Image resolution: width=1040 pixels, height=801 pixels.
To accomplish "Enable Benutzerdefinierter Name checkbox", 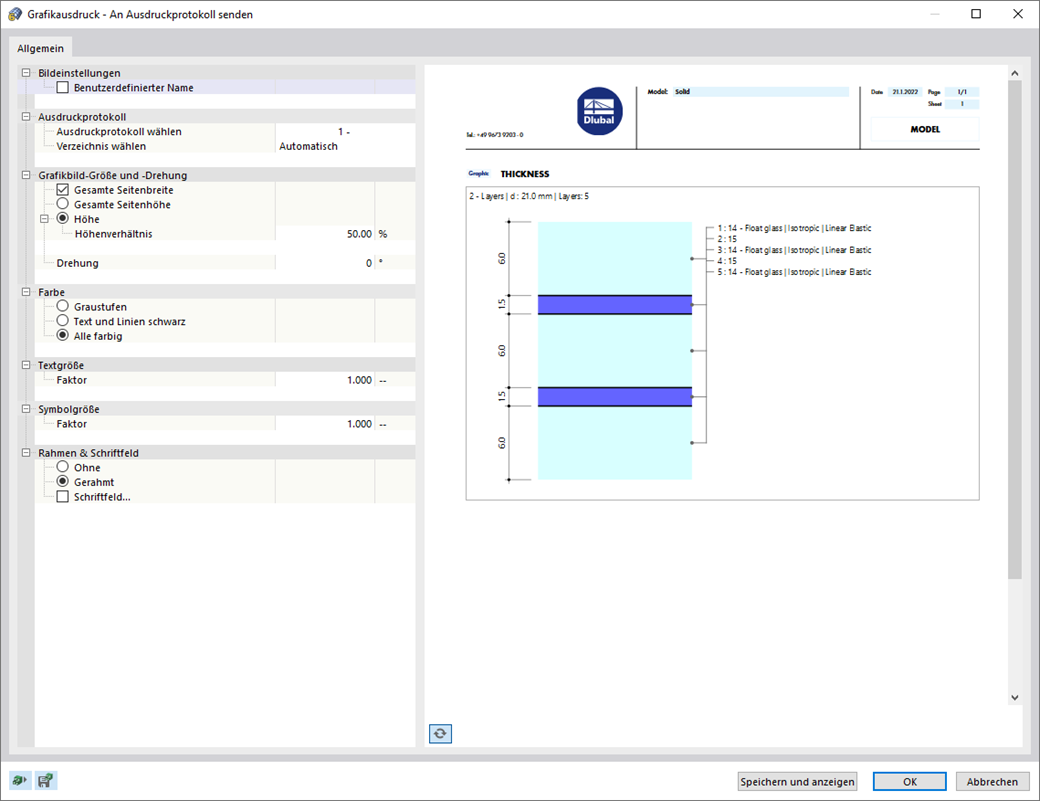I will tap(62, 87).
